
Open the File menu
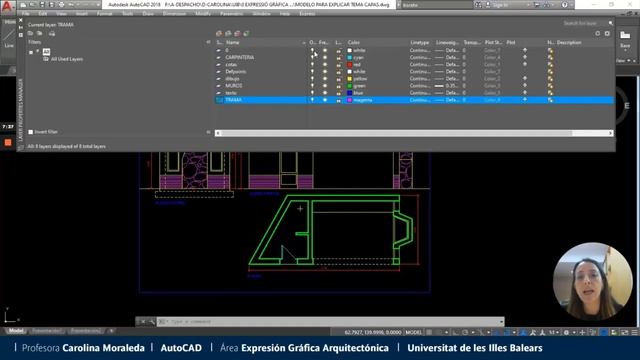(25, 13)
